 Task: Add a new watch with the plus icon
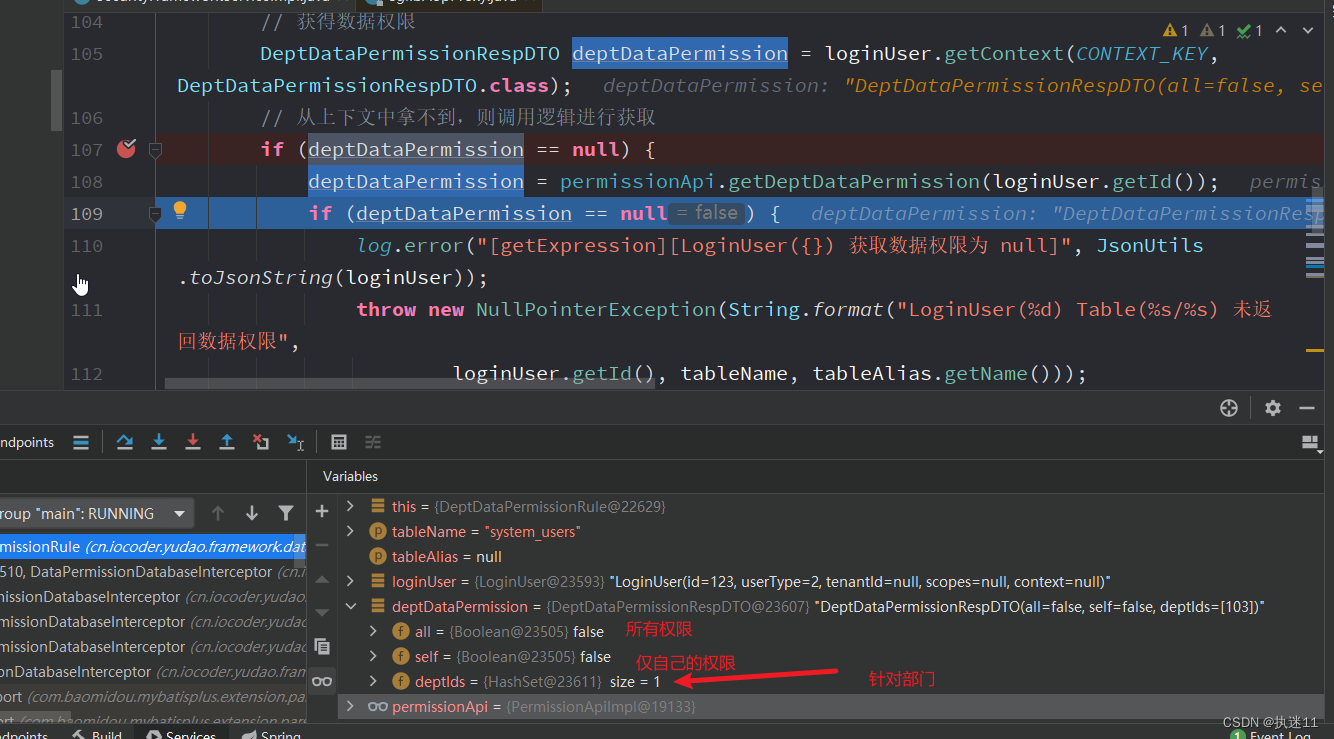coord(322,511)
